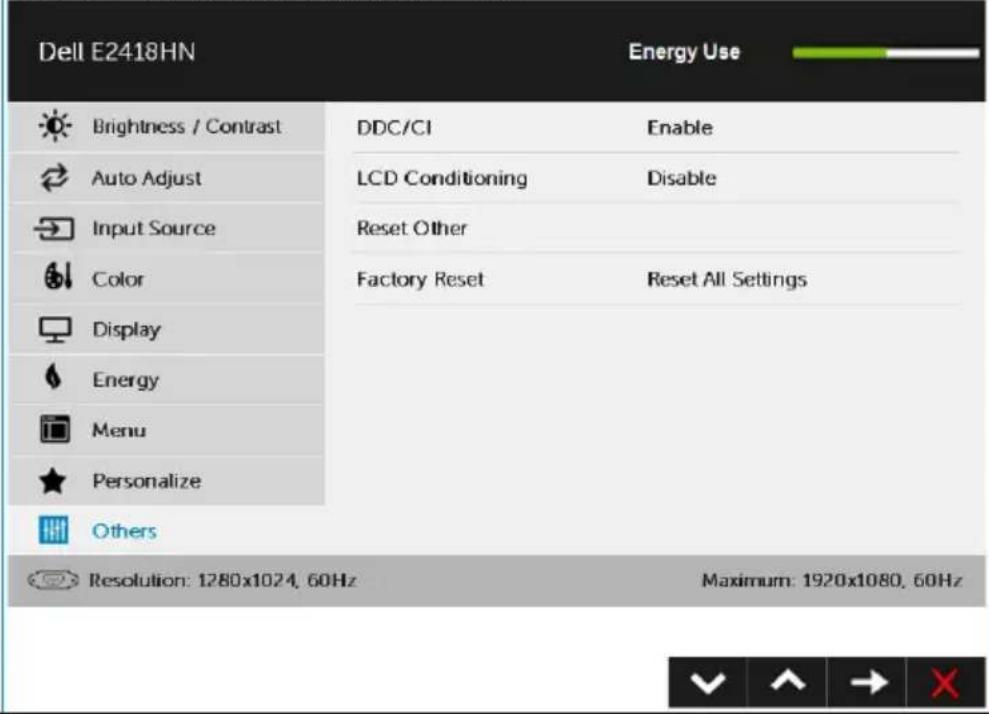Select the Energy menu entry
Viewport: 989px width, 714px height.
click(167, 380)
